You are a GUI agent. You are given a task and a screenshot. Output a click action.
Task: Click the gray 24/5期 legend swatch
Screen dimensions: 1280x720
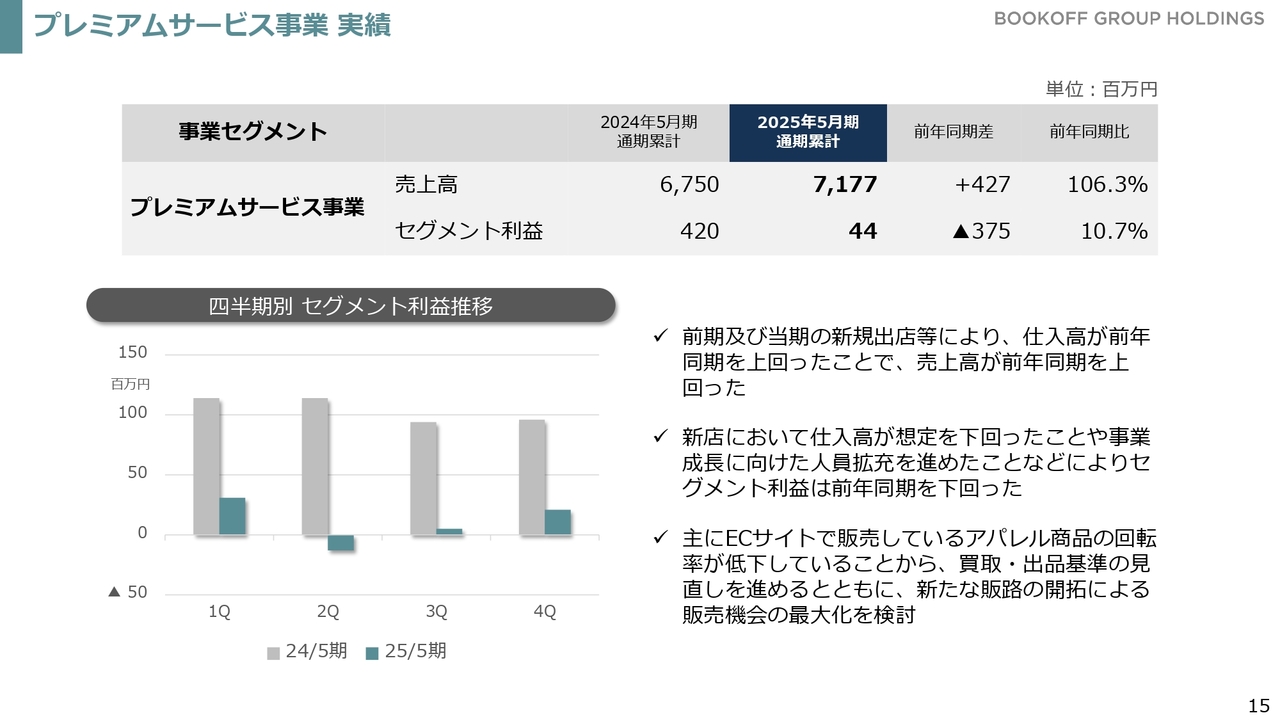pos(273,653)
